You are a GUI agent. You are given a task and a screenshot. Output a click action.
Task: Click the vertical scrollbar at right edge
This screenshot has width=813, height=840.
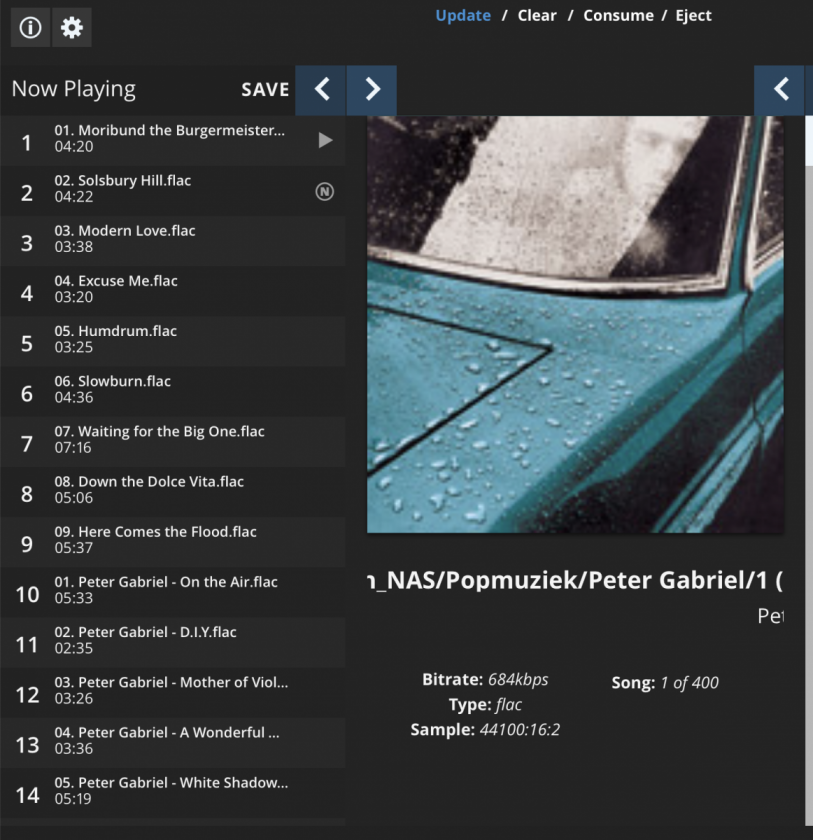(809, 471)
